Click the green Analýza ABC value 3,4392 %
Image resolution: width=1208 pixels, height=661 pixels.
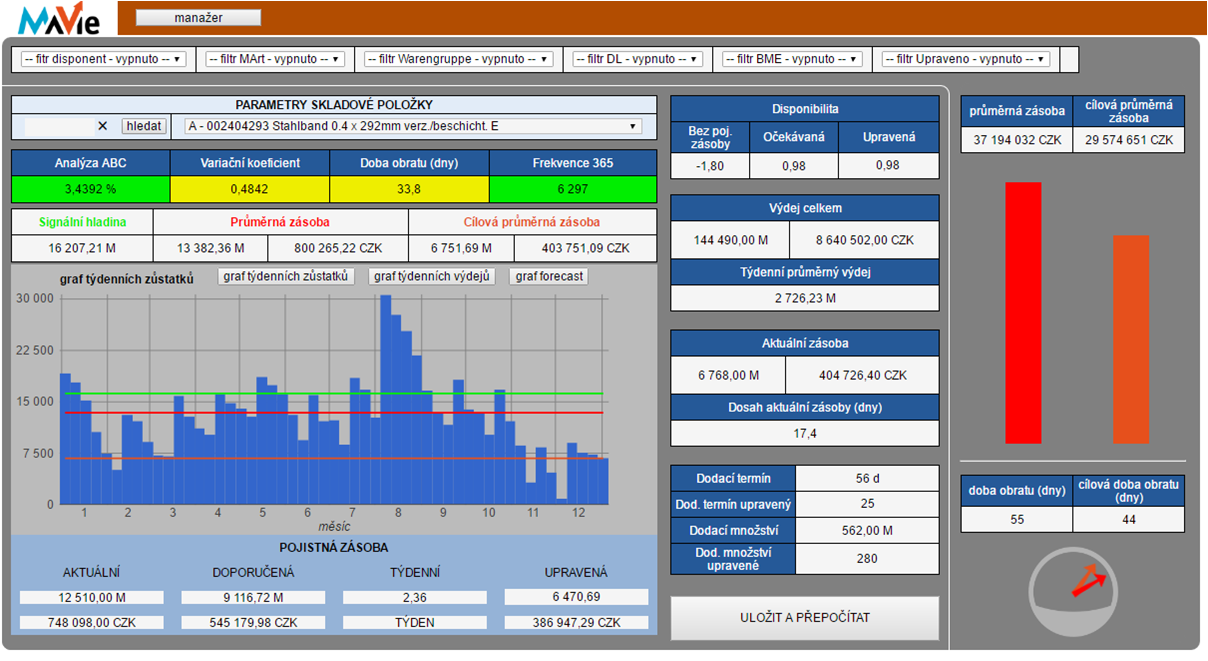(x=91, y=188)
